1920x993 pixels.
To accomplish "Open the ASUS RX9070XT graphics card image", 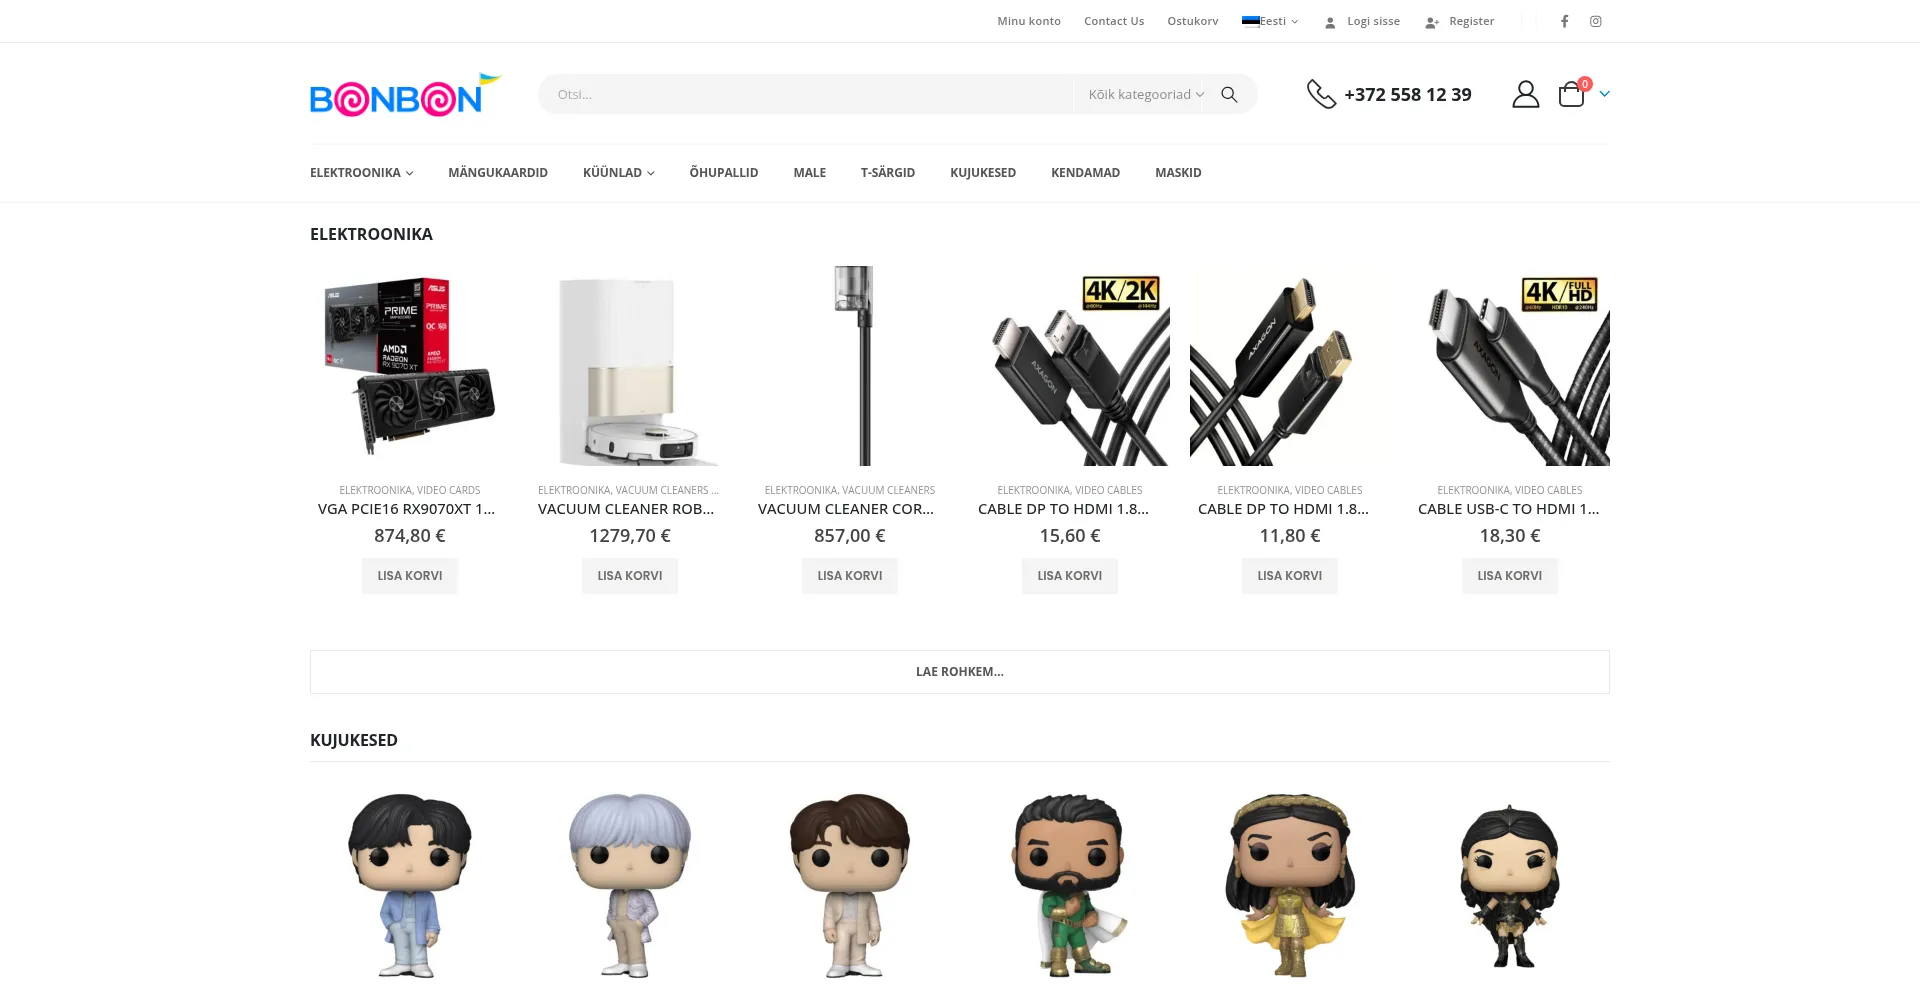I will pyautogui.click(x=410, y=366).
